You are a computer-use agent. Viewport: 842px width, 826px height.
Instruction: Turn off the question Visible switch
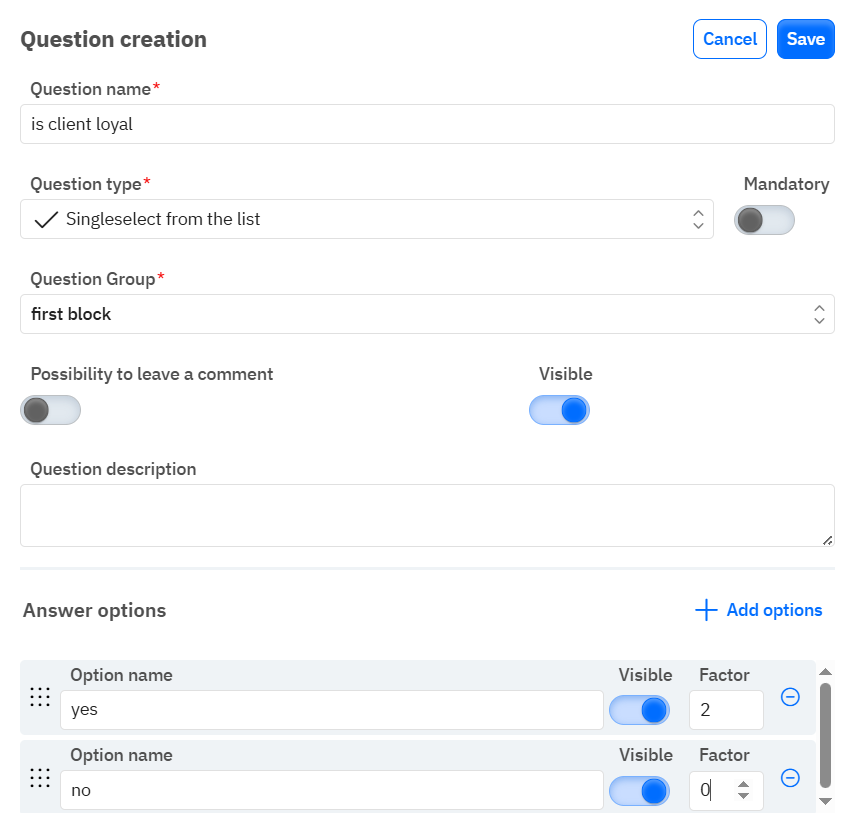(559, 410)
